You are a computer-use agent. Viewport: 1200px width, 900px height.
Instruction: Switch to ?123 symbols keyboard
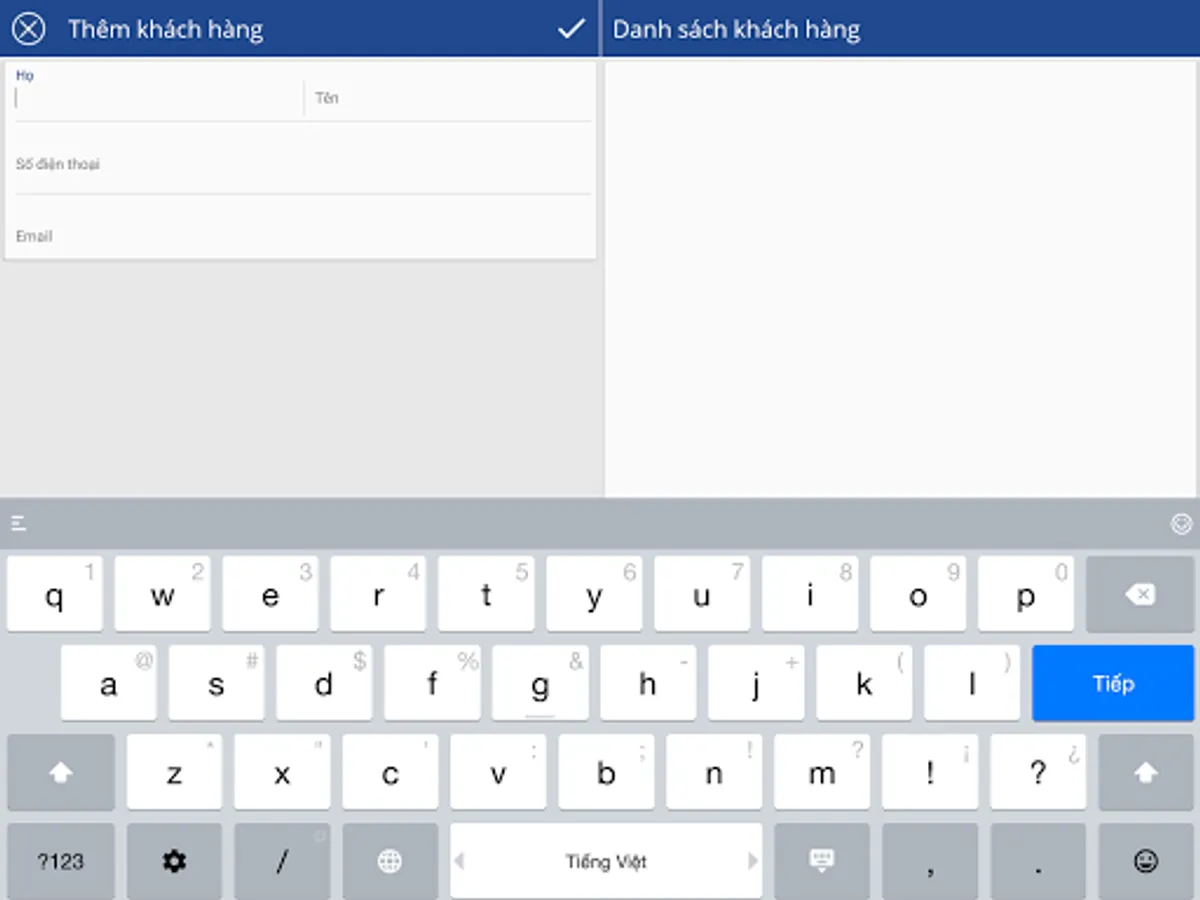pyautogui.click(x=61, y=861)
